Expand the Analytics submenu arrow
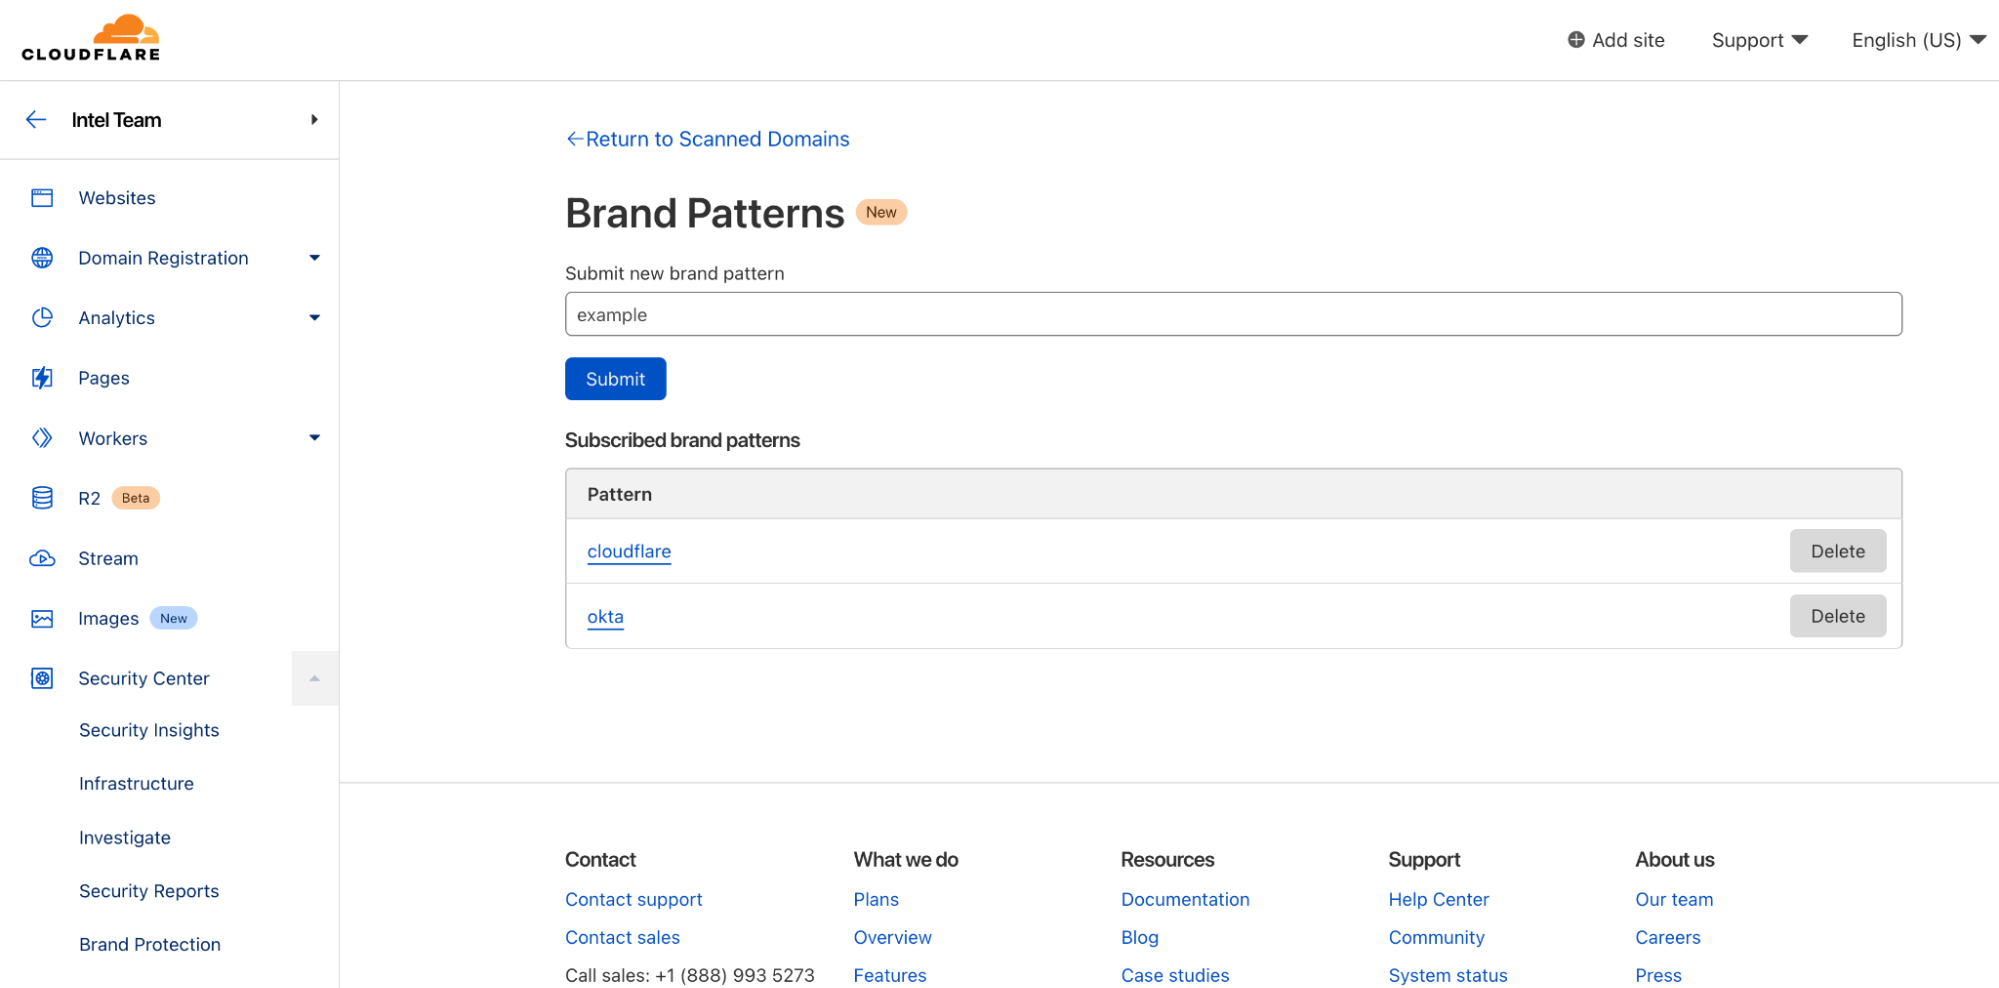Viewport: 1999px width, 988px height. (x=314, y=318)
